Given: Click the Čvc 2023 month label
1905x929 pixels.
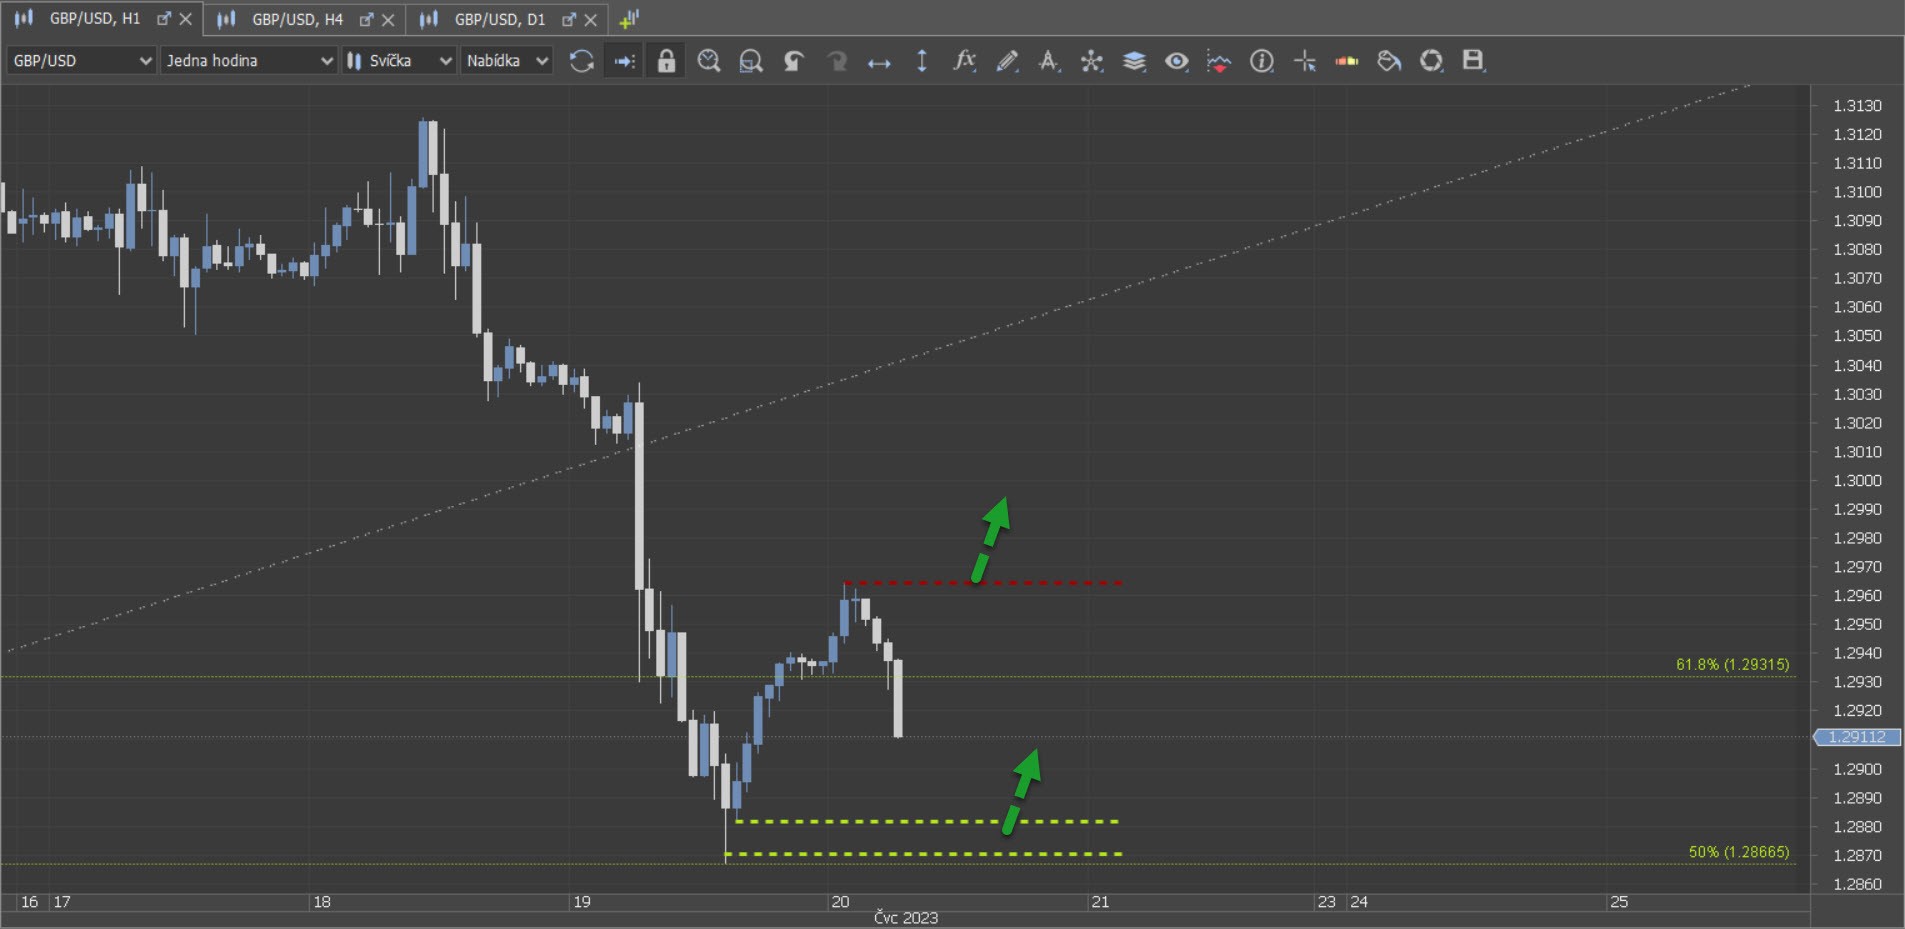Looking at the screenshot, I should coord(906,918).
